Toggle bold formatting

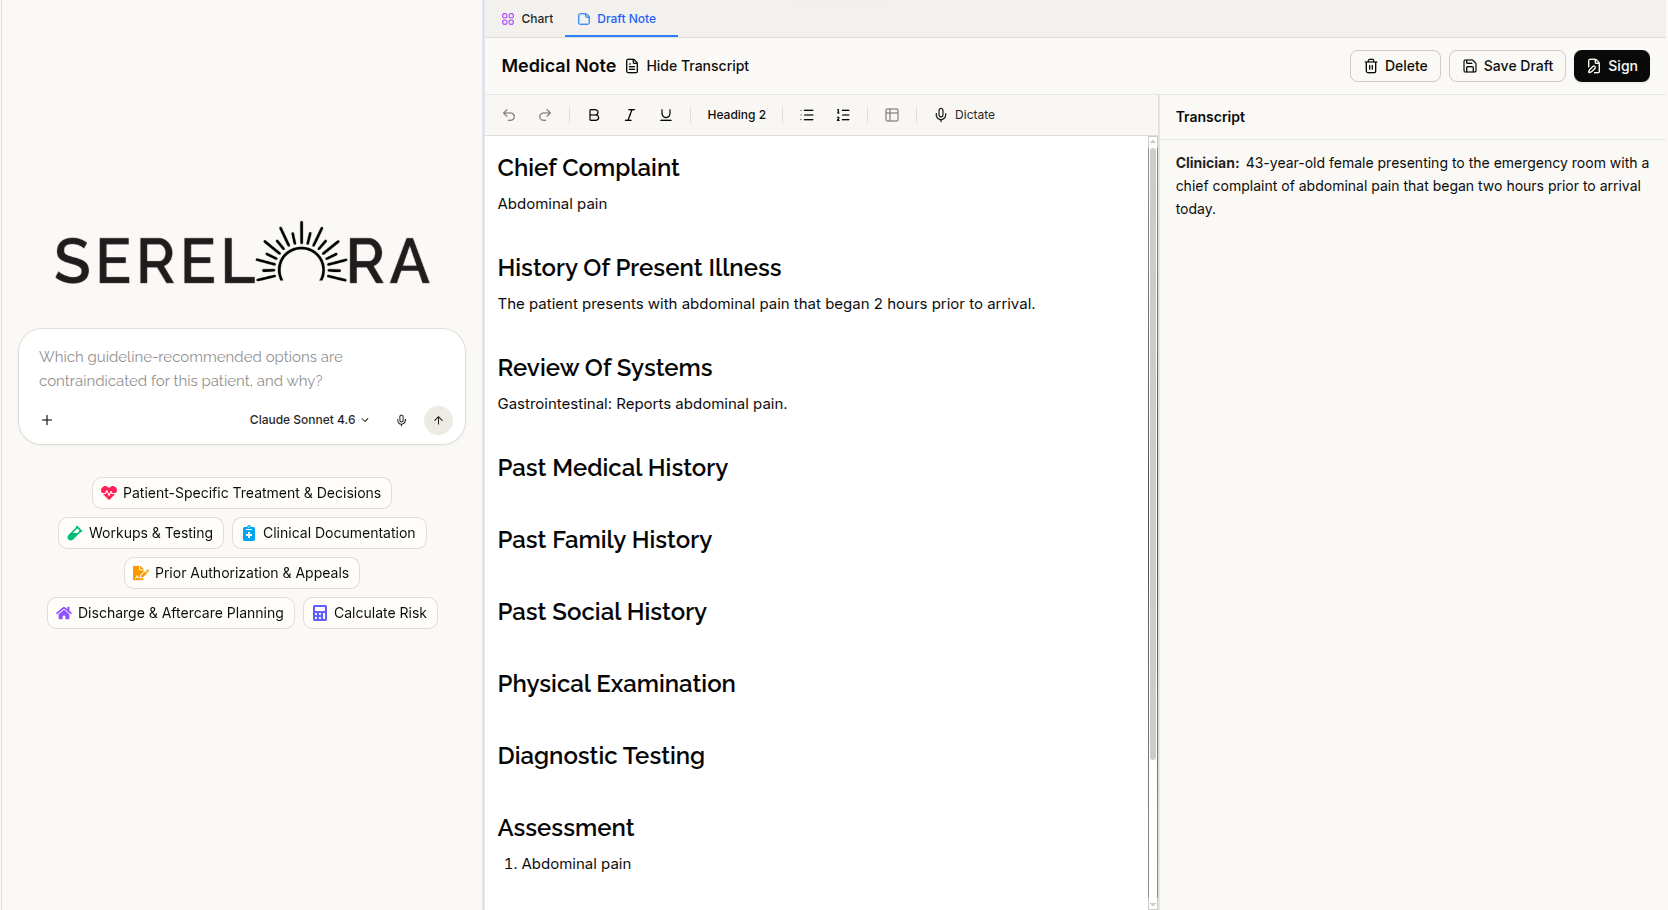[x=594, y=115]
